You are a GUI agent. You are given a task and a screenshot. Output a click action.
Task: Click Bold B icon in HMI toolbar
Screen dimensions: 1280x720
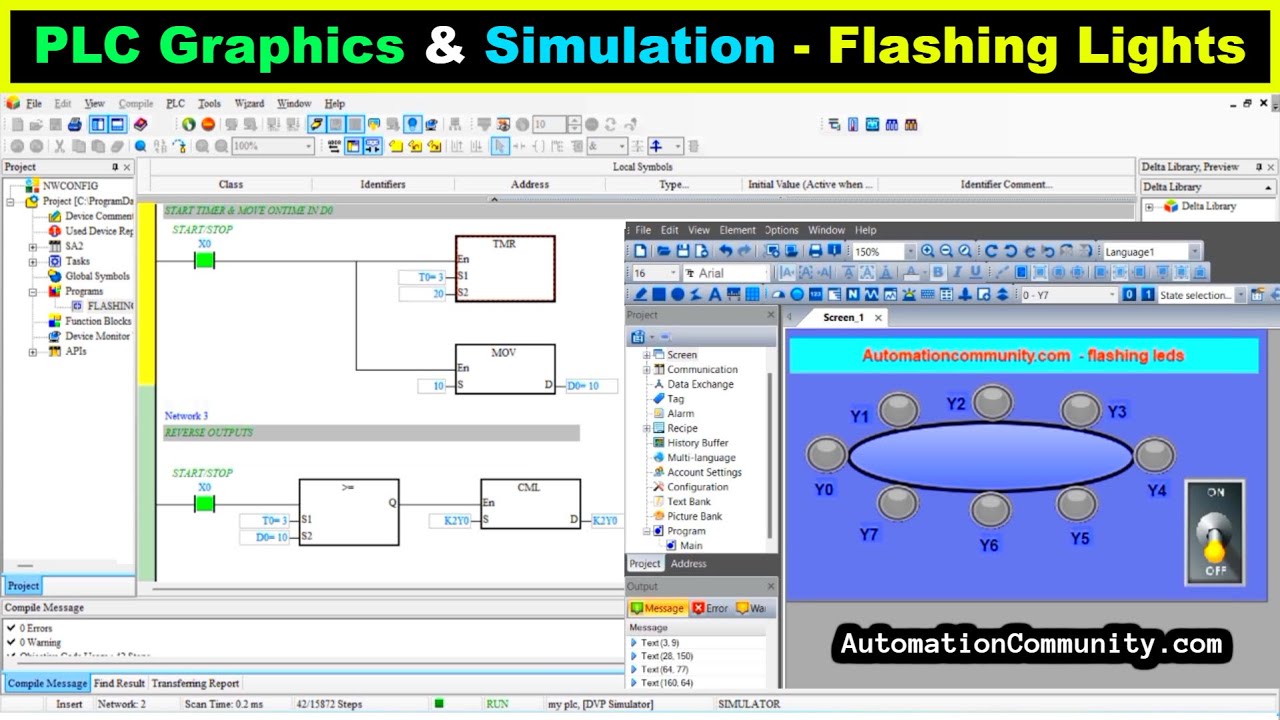pos(937,272)
